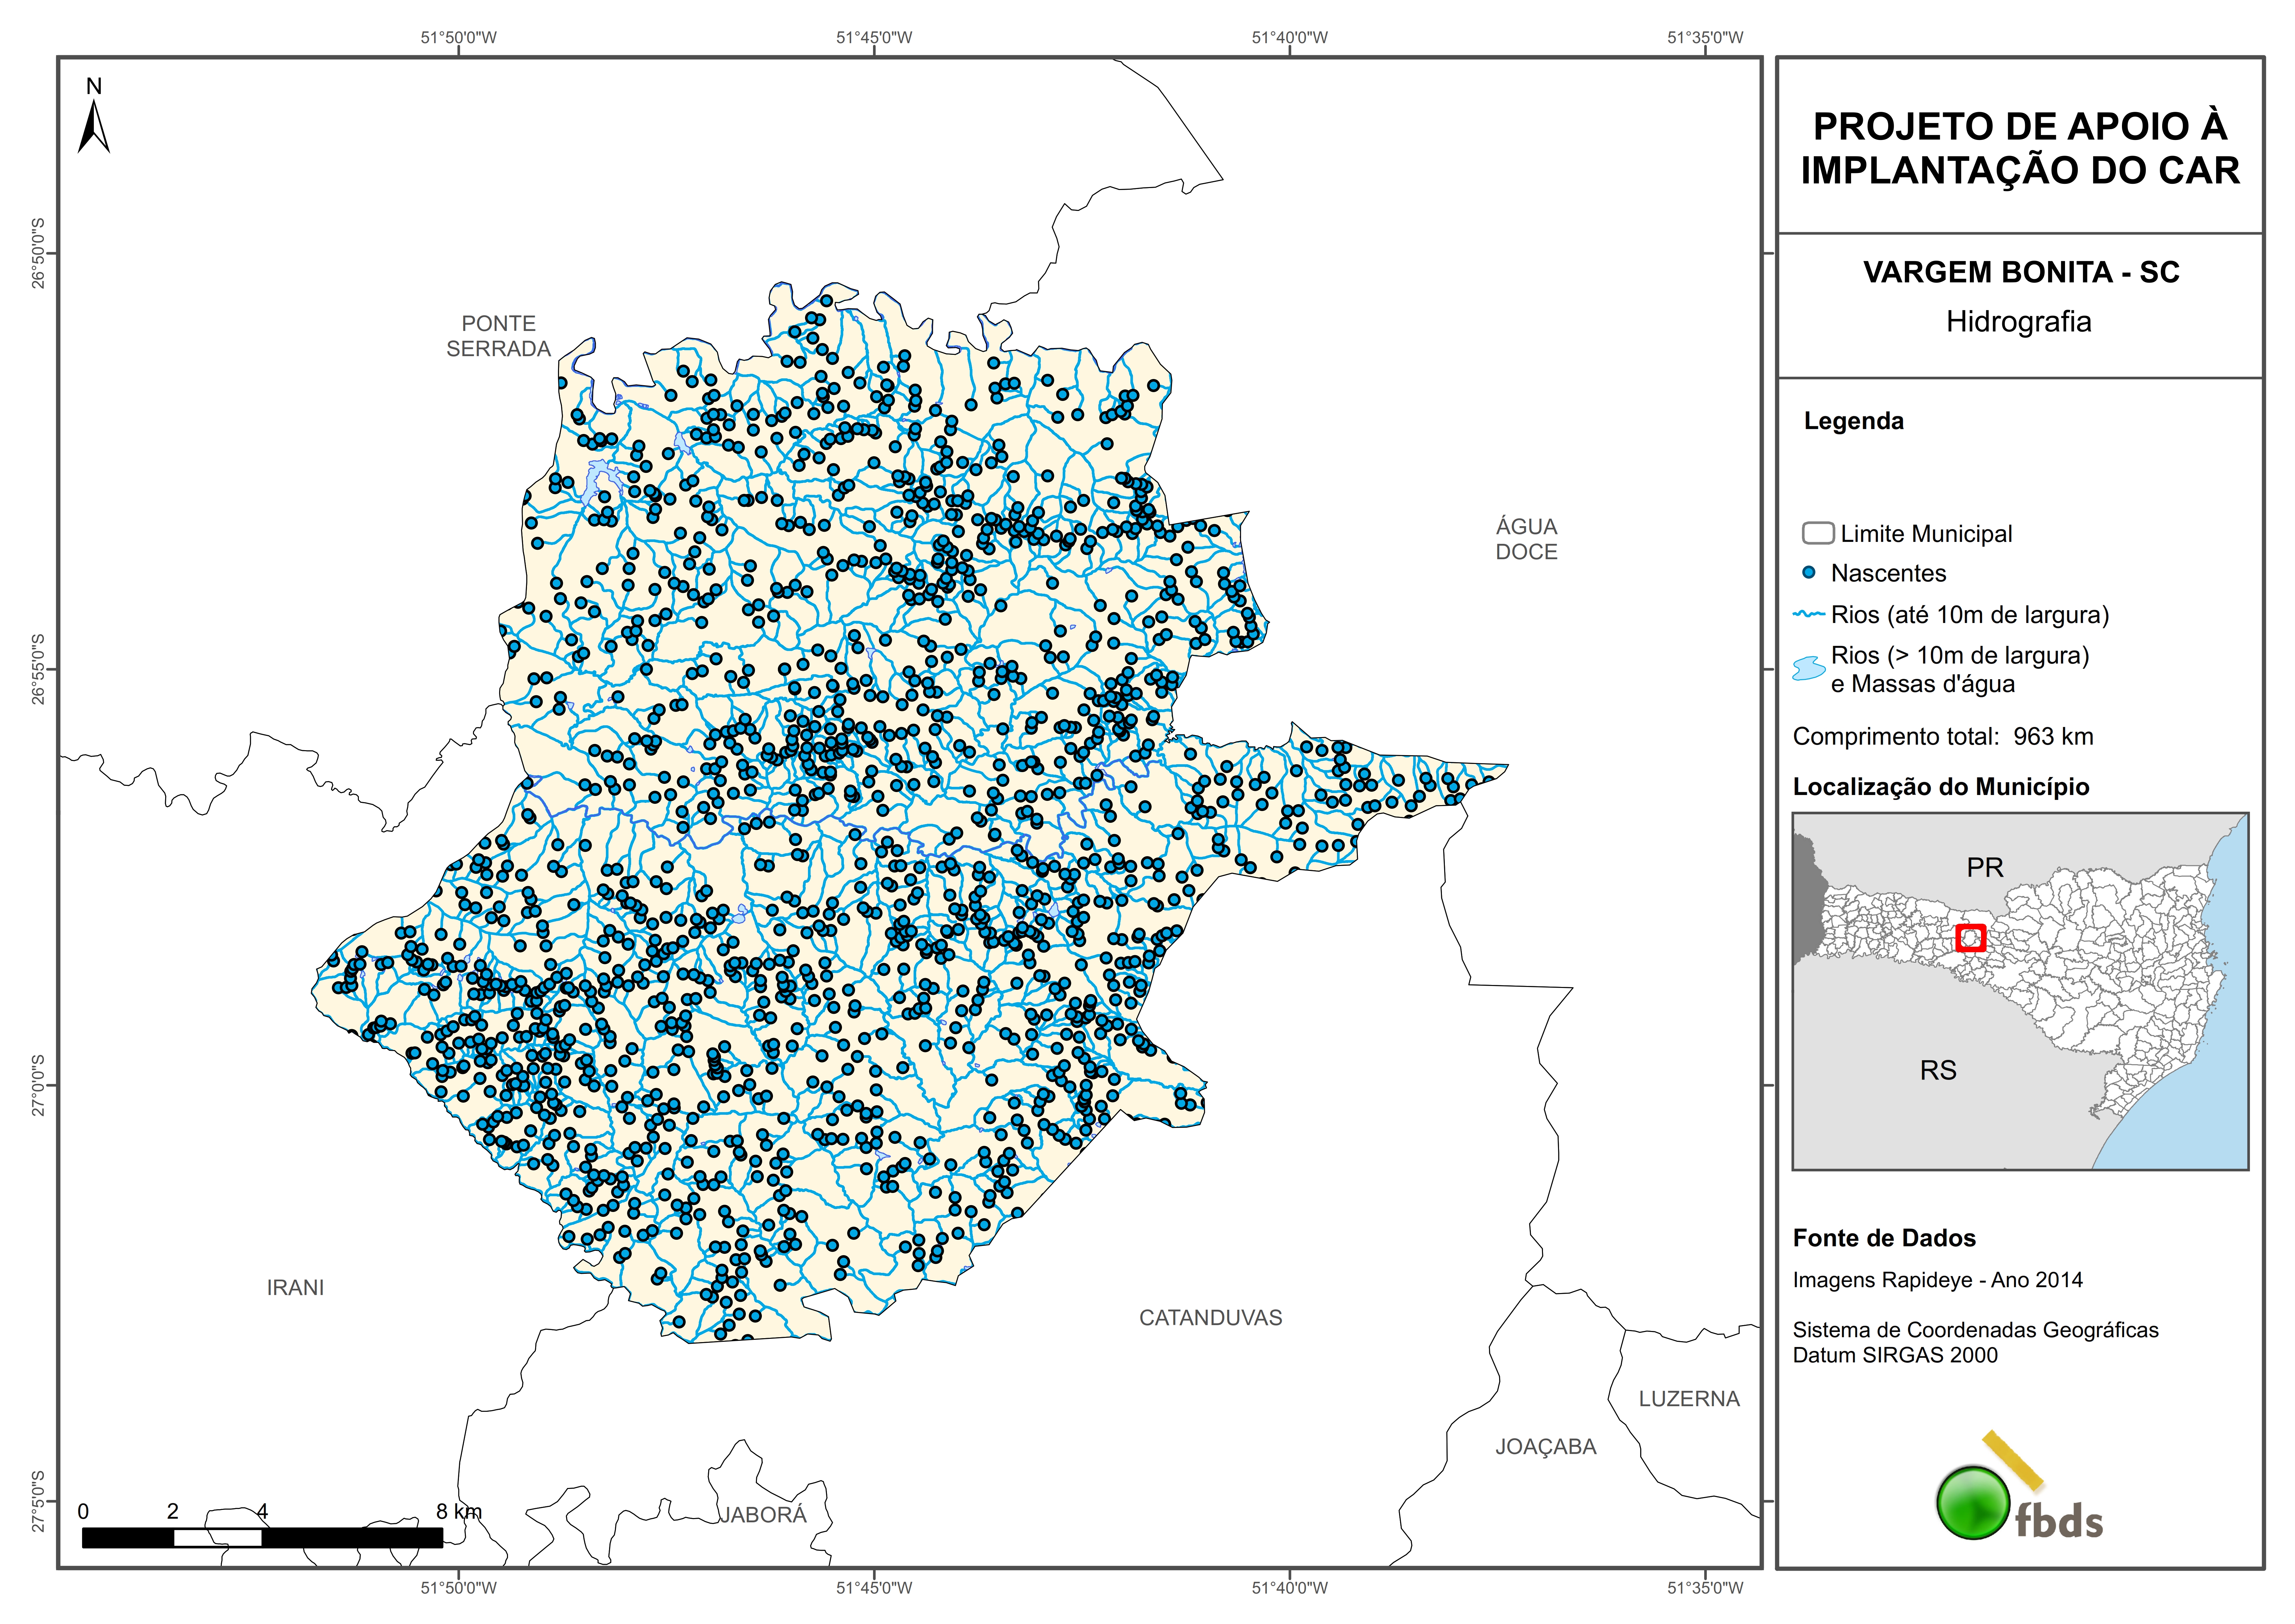
Task: Click the thin river line legend symbol
Action: click(1809, 614)
